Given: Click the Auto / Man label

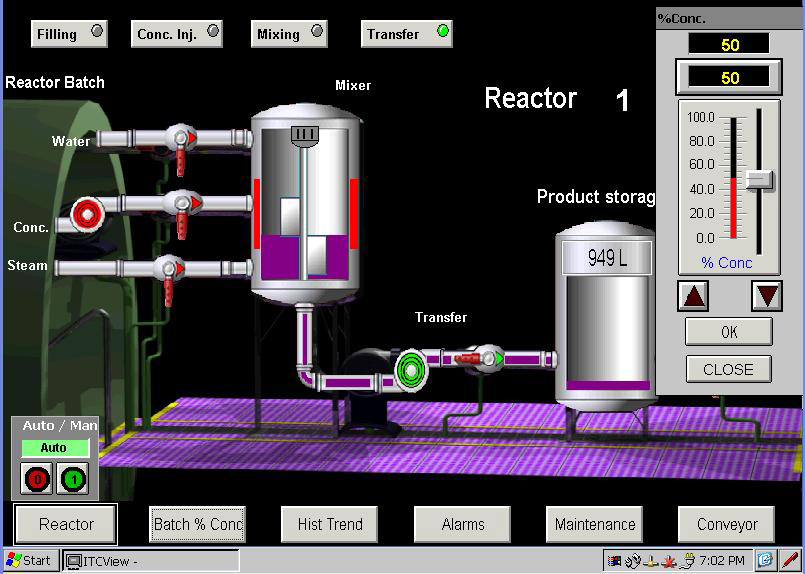Looking at the screenshot, I should [60, 426].
